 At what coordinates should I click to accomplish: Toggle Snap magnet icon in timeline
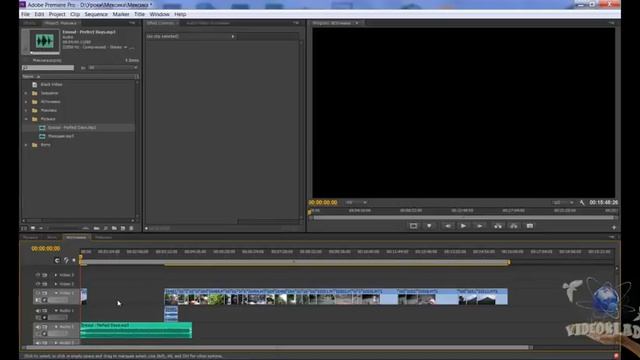57,260
